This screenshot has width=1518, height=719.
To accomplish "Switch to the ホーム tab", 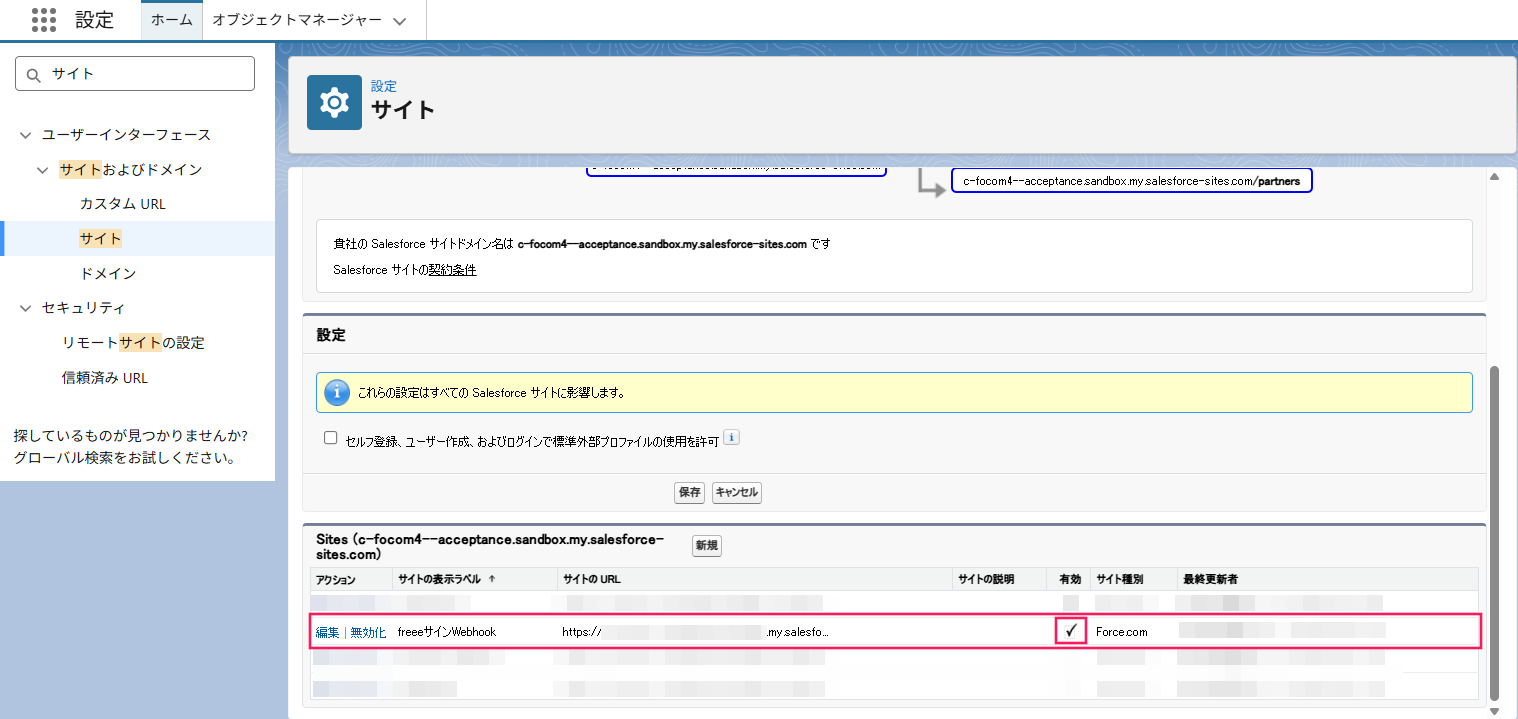I will [x=172, y=20].
